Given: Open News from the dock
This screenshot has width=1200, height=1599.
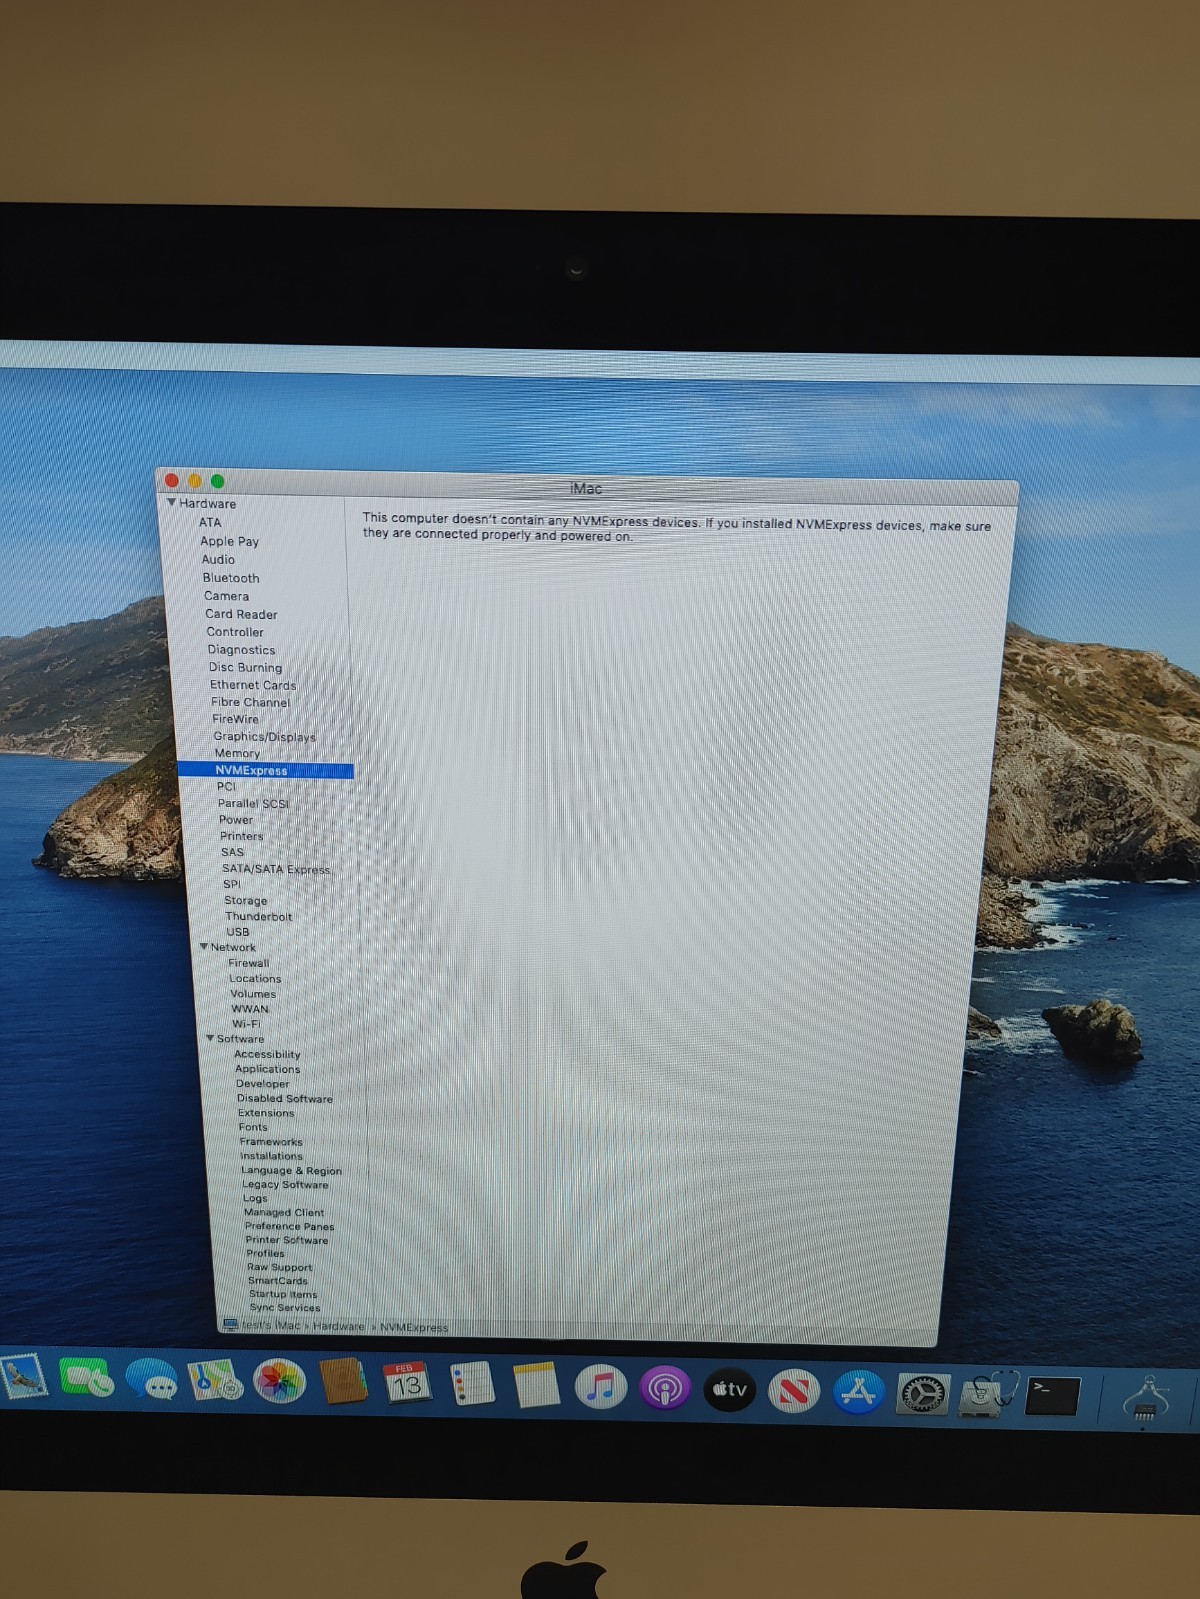Looking at the screenshot, I should point(794,1392).
